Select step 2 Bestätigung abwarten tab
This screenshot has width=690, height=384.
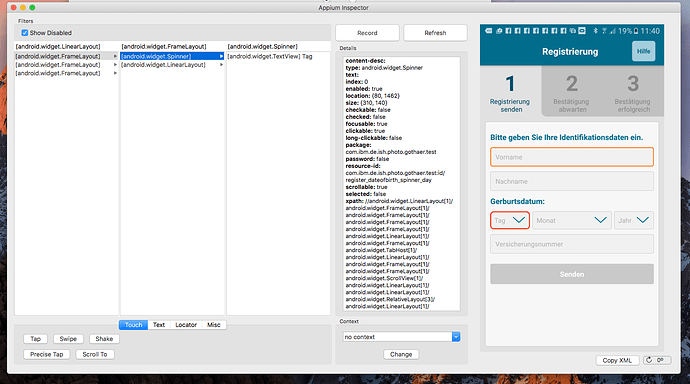click(572, 91)
